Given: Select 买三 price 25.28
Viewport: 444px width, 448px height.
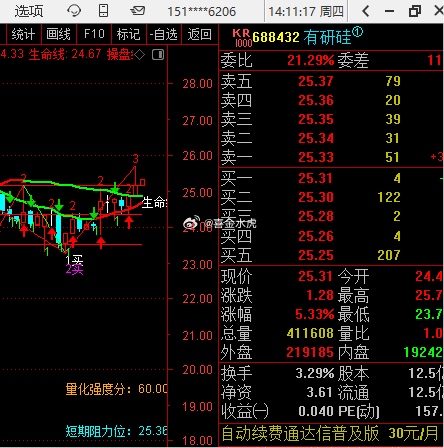Looking at the screenshot, I should coord(316,216).
